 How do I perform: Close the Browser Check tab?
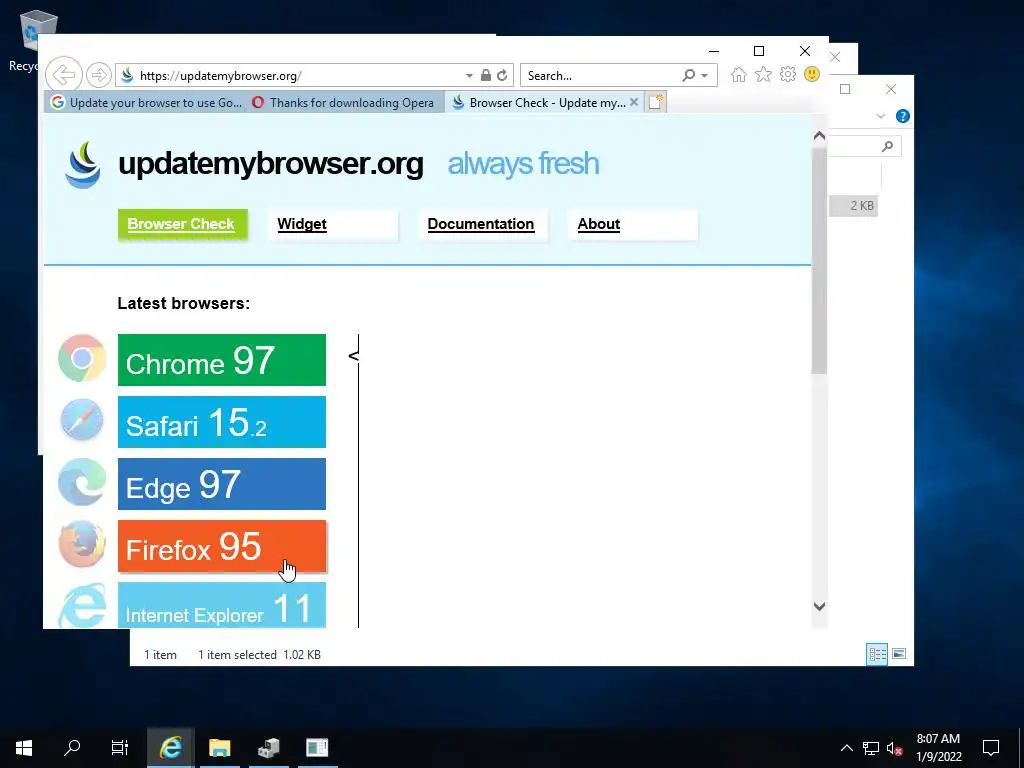pos(633,102)
